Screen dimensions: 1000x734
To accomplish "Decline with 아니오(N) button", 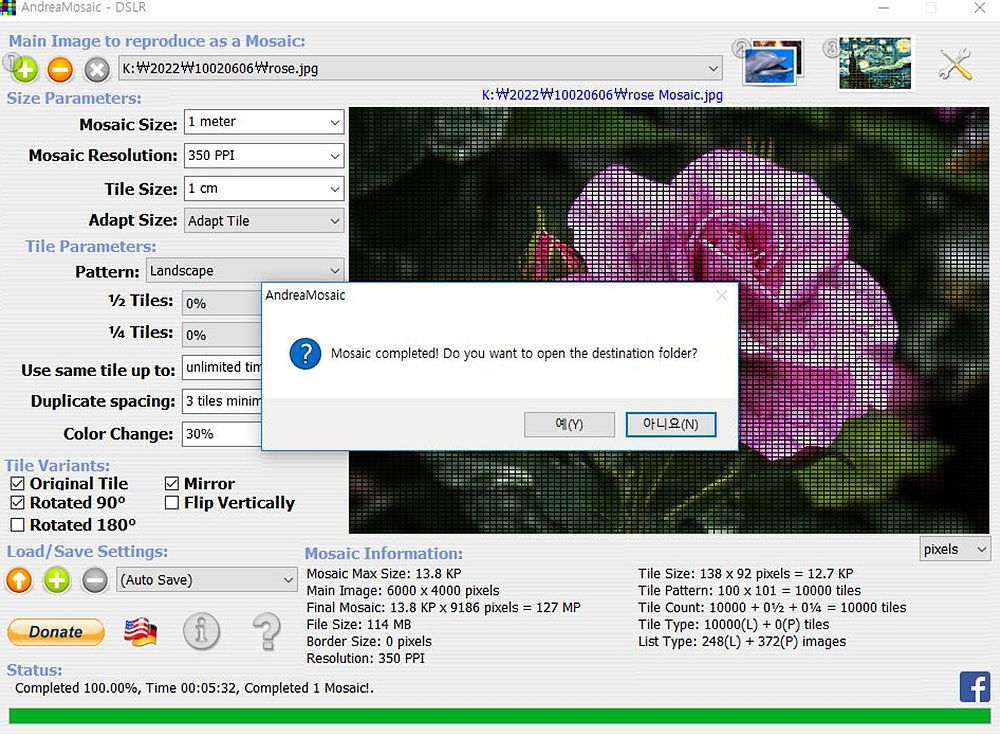I will point(670,424).
